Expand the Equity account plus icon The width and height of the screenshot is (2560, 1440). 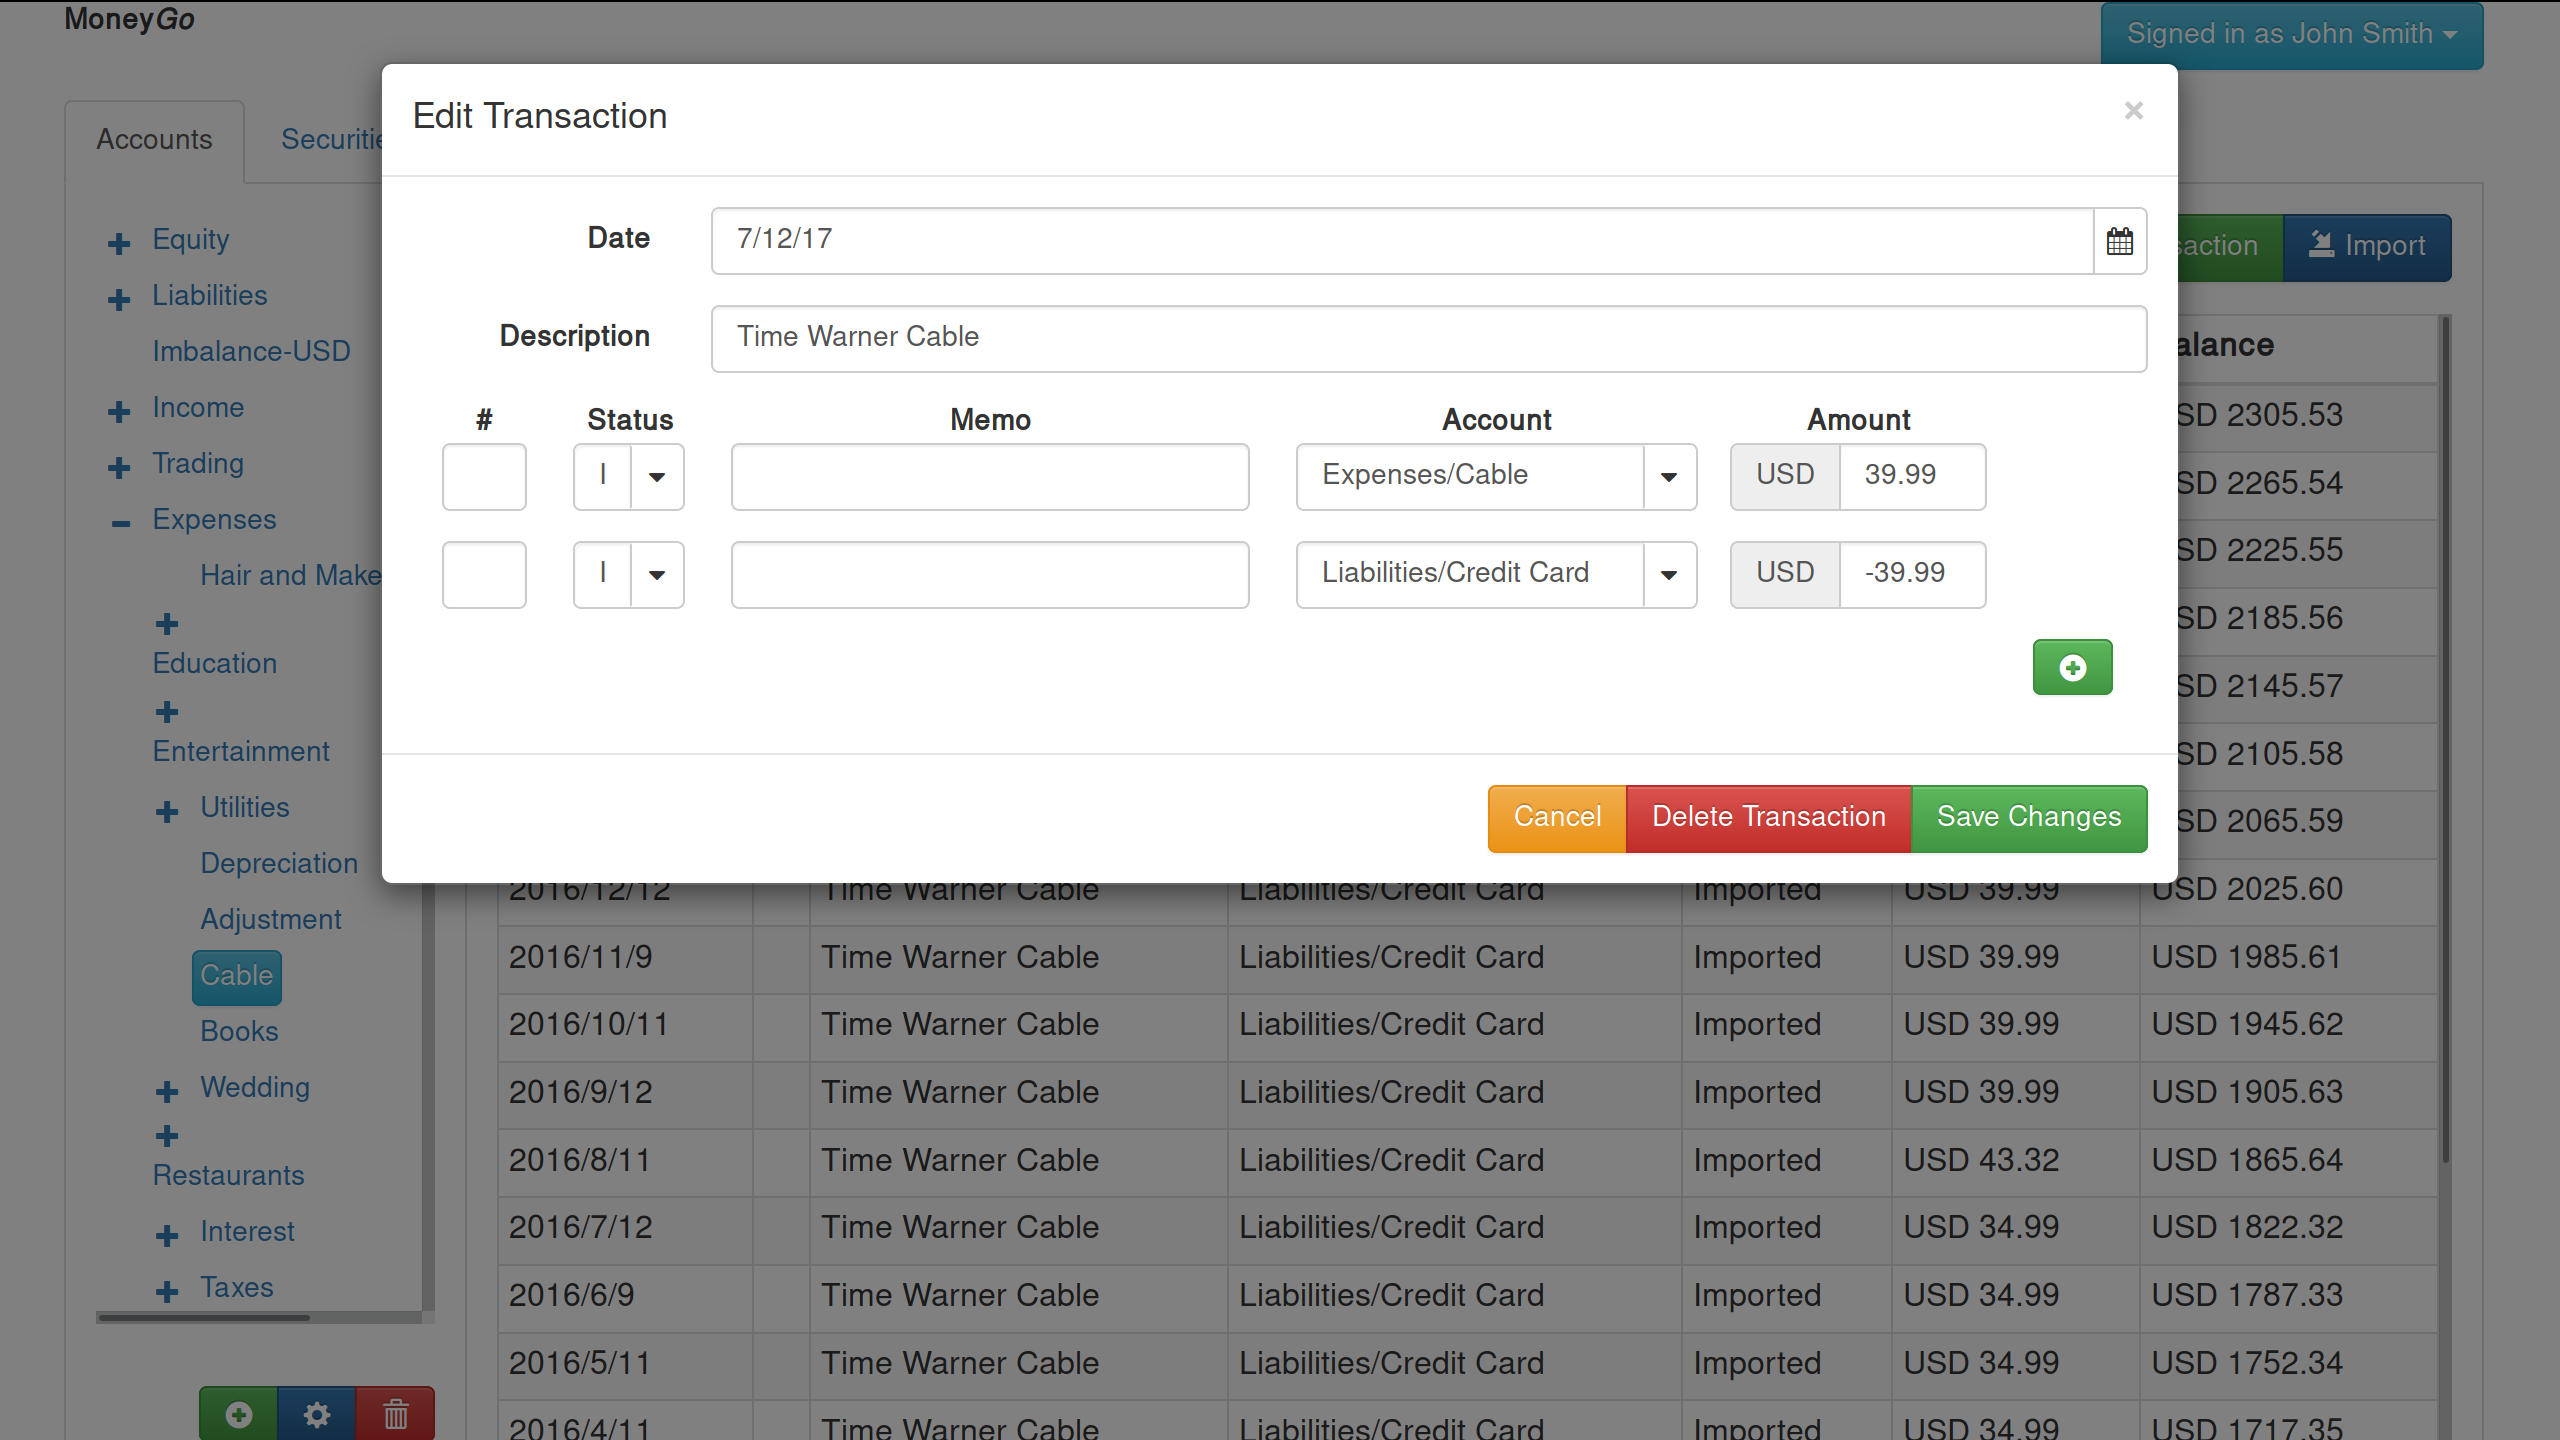(119, 243)
